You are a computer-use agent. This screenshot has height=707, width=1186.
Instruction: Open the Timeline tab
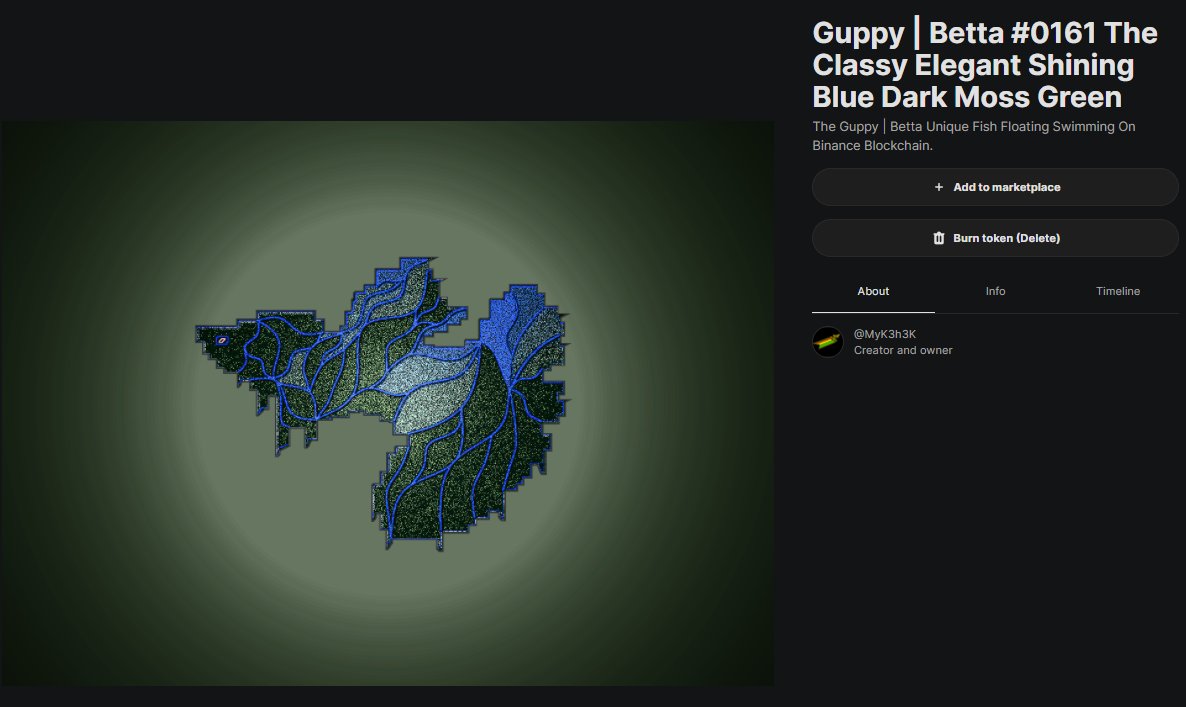pos(1118,291)
